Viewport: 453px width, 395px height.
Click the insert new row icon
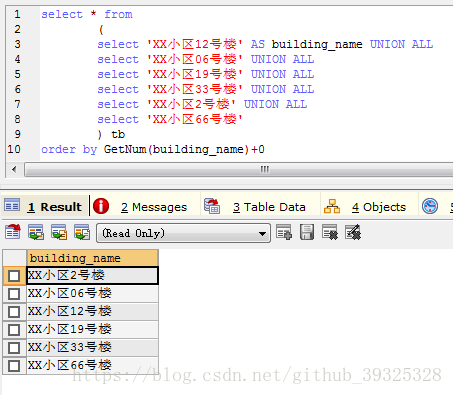(284, 232)
